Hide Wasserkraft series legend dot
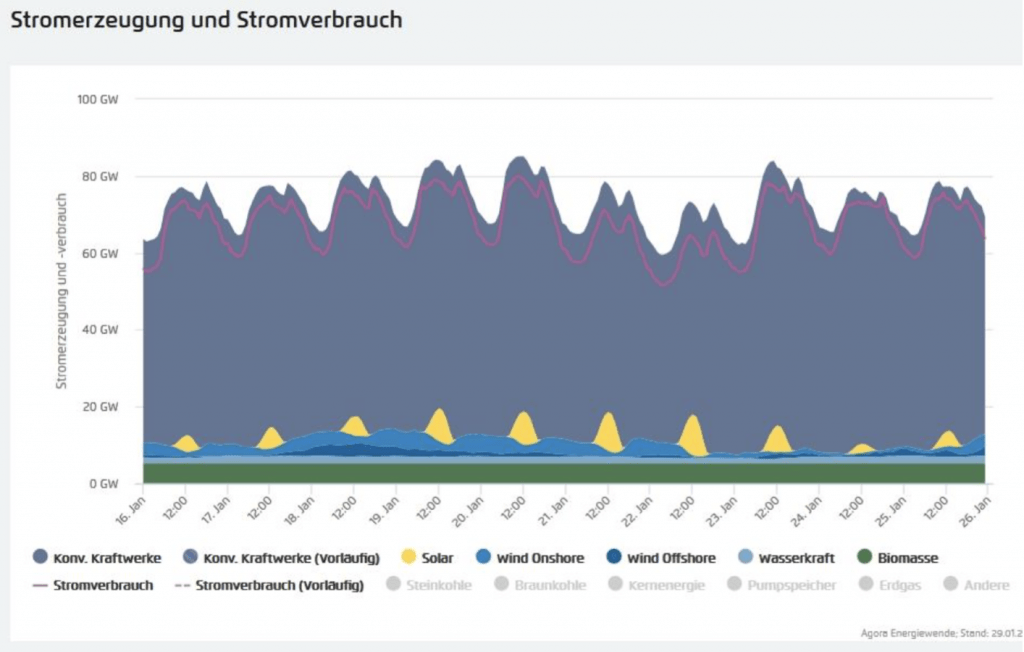1024x652 pixels. pyautogui.click(x=745, y=557)
